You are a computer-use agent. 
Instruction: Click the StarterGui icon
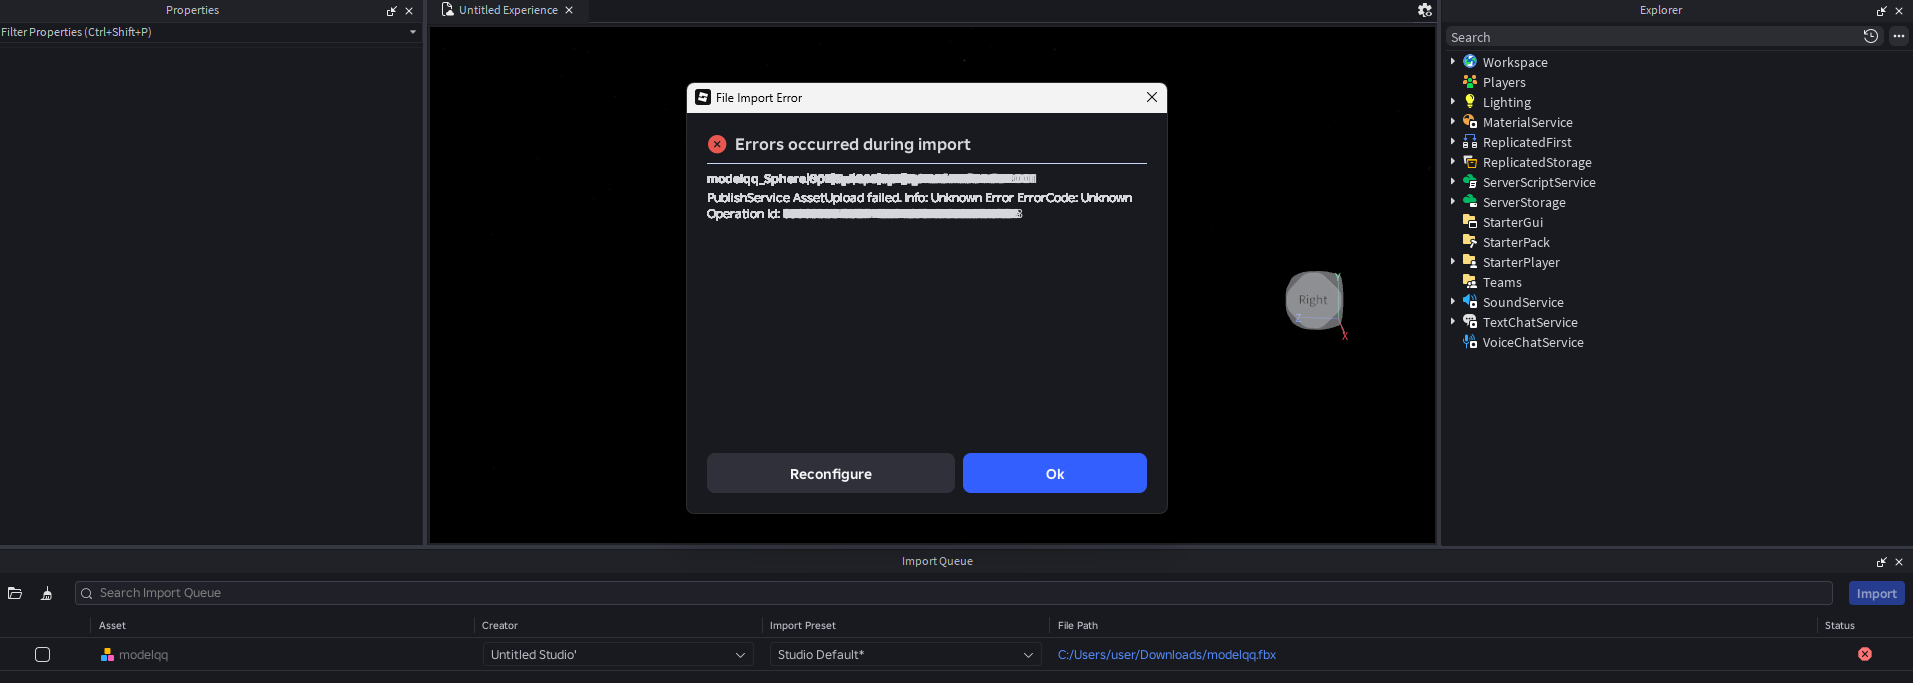point(1470,222)
